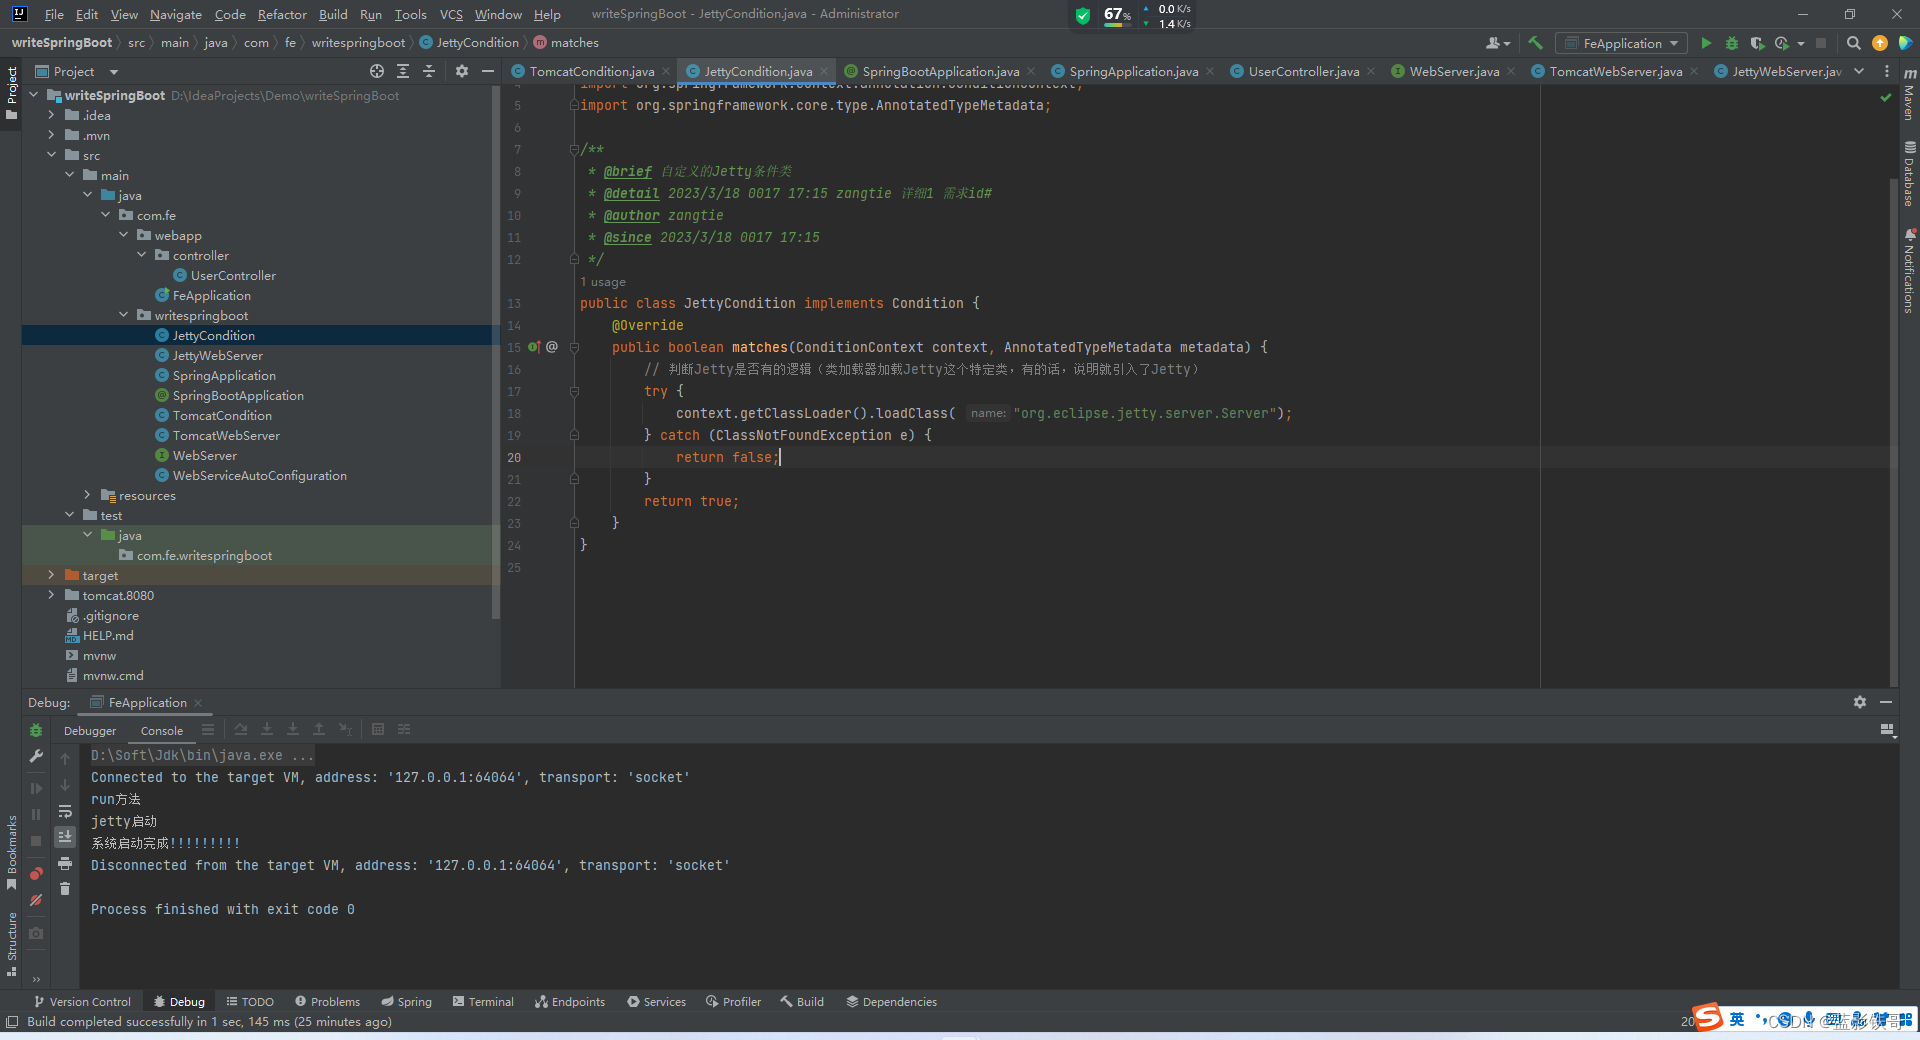Image resolution: width=1920 pixels, height=1040 pixels.
Task: Hide the Project panel with minus icon
Action: click(x=488, y=71)
